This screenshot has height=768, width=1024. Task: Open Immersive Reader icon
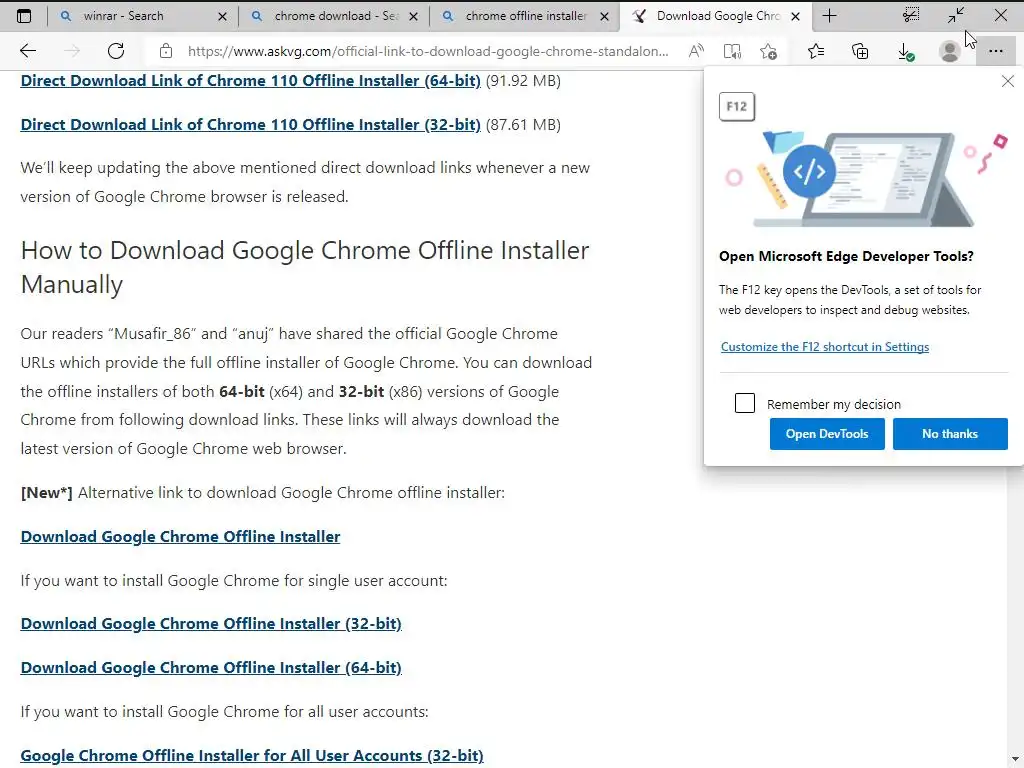[x=732, y=51]
